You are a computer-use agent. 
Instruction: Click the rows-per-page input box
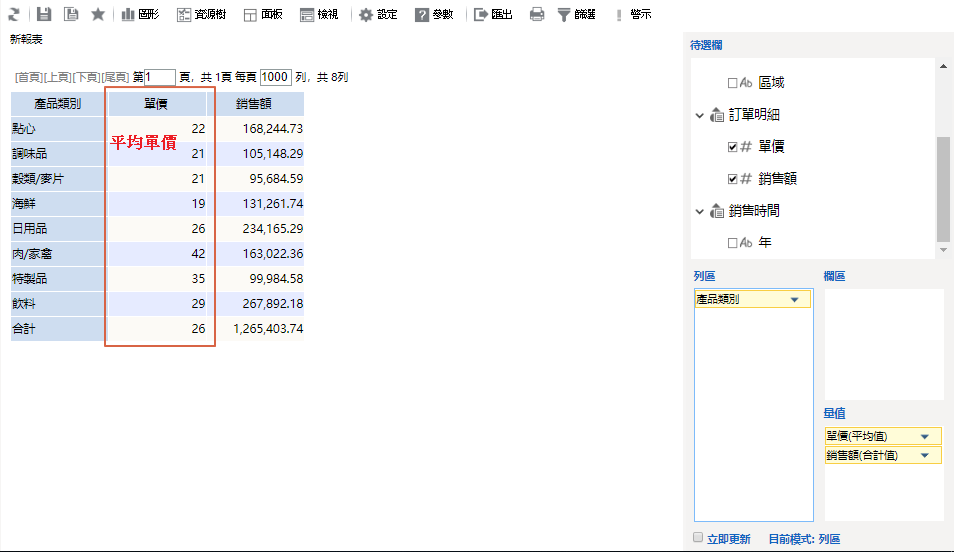point(276,77)
